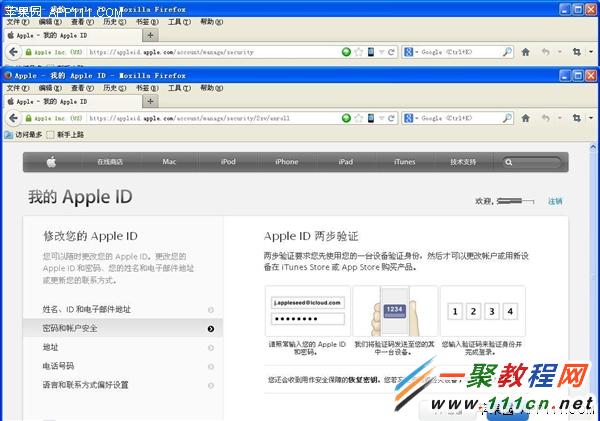Screen dimensions: 600x421
Task: Click the phone illustration showing code 1234
Action: (395, 311)
